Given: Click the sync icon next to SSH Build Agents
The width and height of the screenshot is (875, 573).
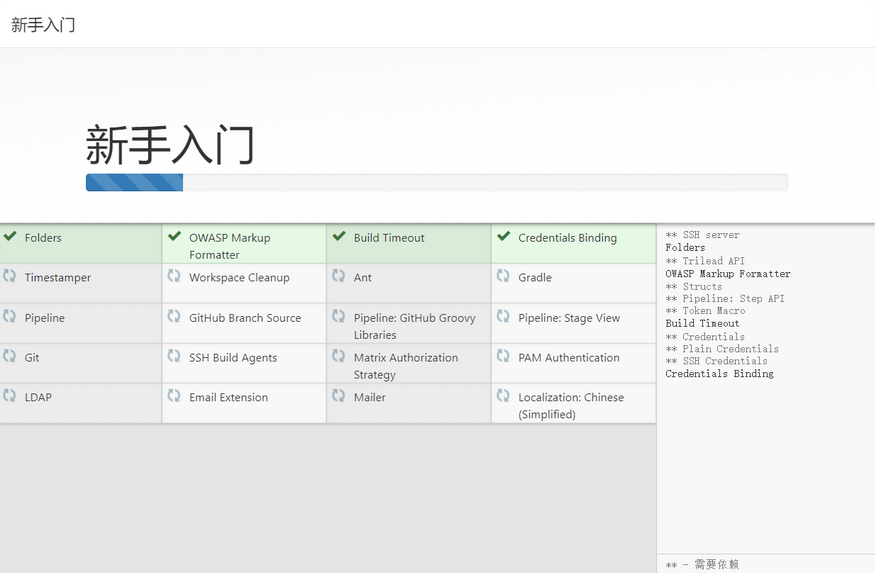Looking at the screenshot, I should [x=174, y=356].
